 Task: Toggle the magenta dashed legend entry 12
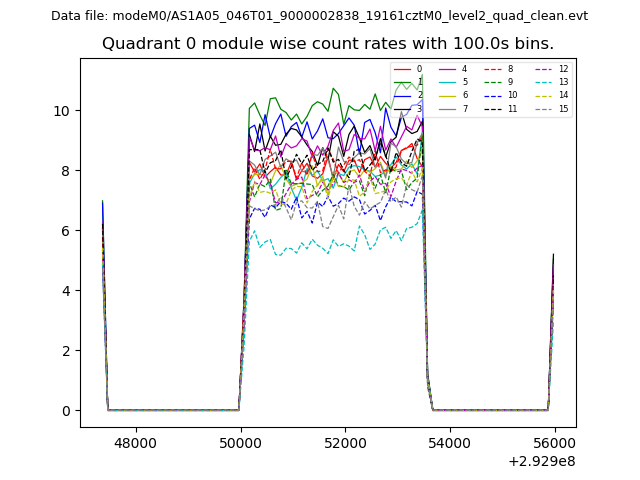click(x=547, y=69)
